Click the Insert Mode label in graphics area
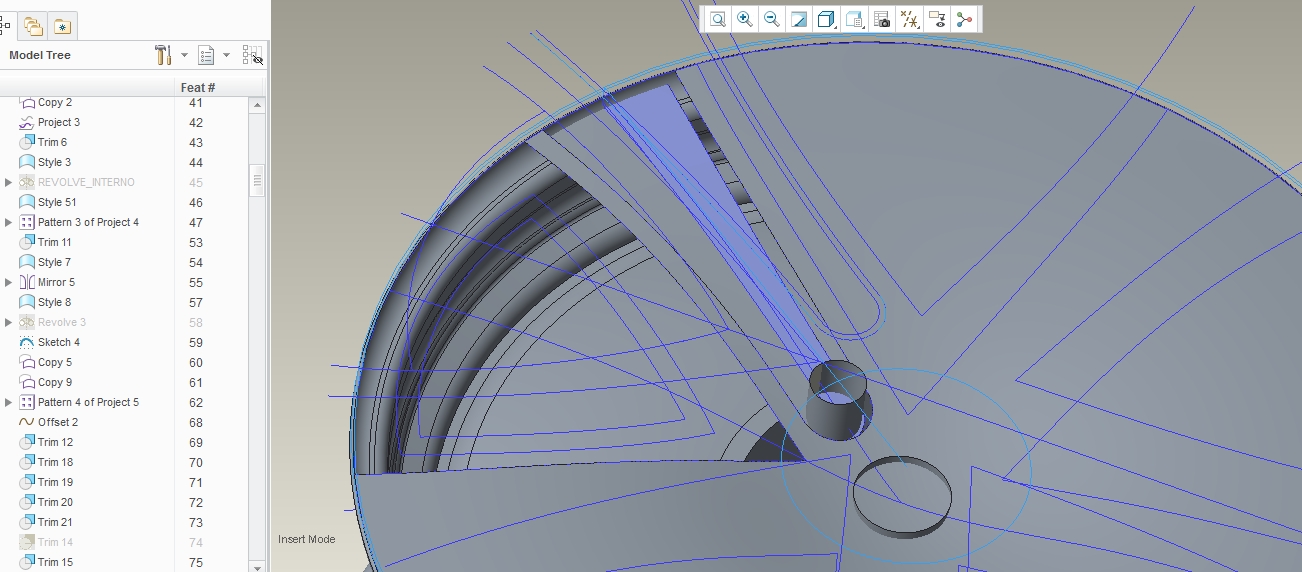This screenshot has width=1302, height=572. click(307, 539)
